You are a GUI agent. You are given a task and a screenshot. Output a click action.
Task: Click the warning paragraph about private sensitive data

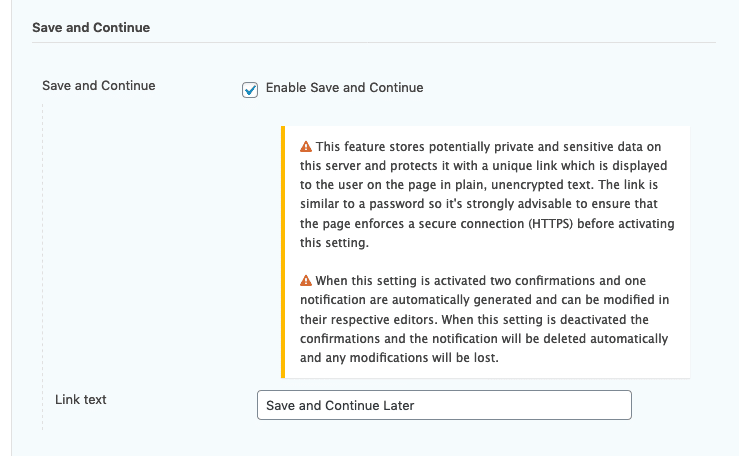click(x=487, y=195)
